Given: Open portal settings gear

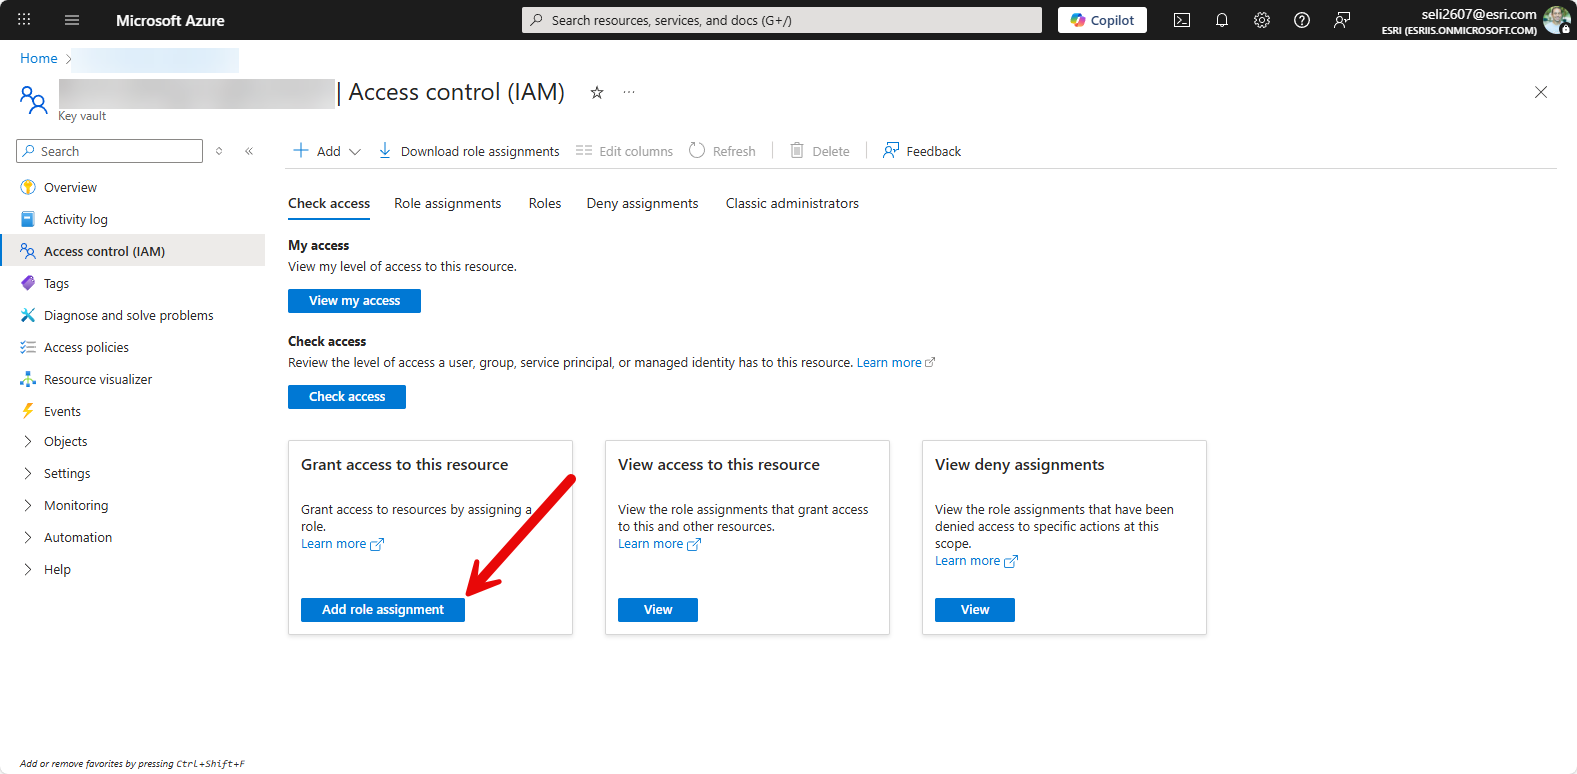Looking at the screenshot, I should [1262, 20].
